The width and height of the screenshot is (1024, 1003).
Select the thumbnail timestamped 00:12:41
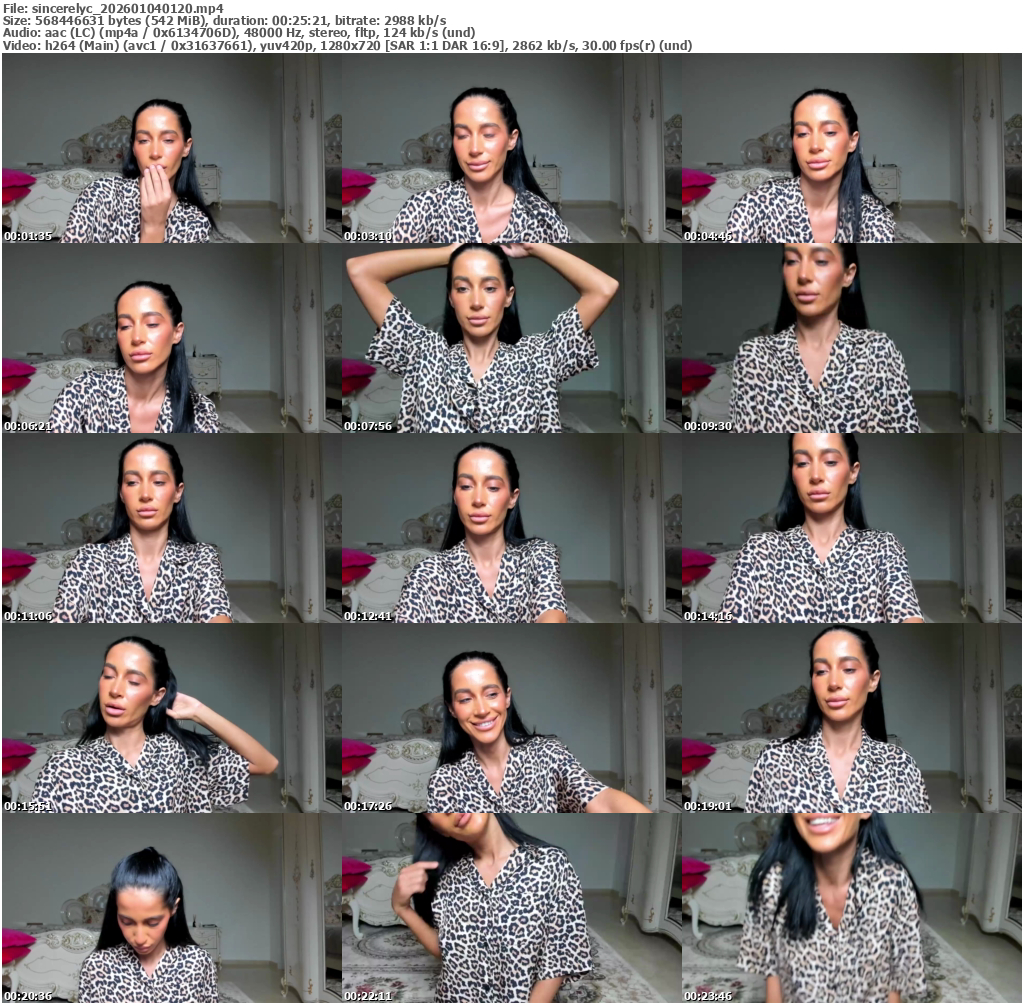(512, 528)
